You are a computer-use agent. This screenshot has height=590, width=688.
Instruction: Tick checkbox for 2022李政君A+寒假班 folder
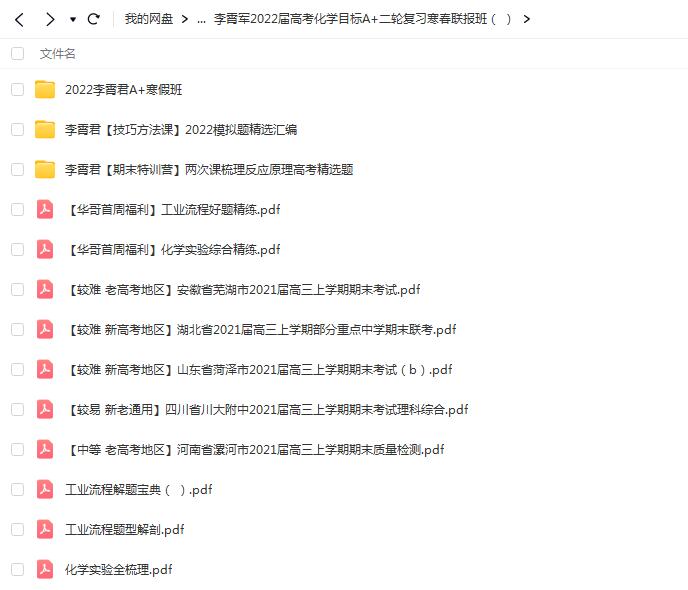pyautogui.click(x=17, y=89)
